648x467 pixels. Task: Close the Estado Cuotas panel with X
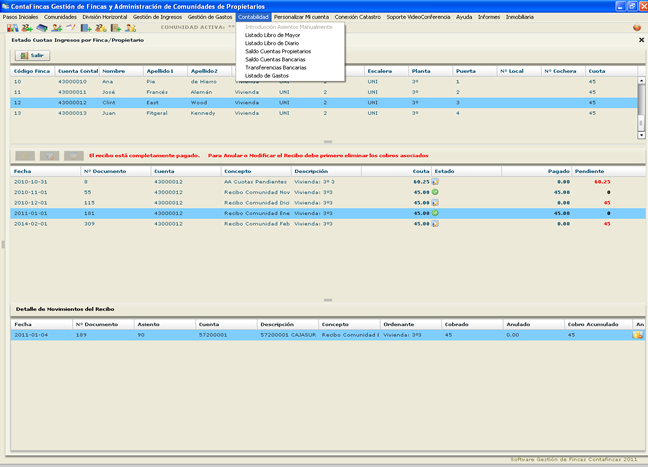pos(641,40)
